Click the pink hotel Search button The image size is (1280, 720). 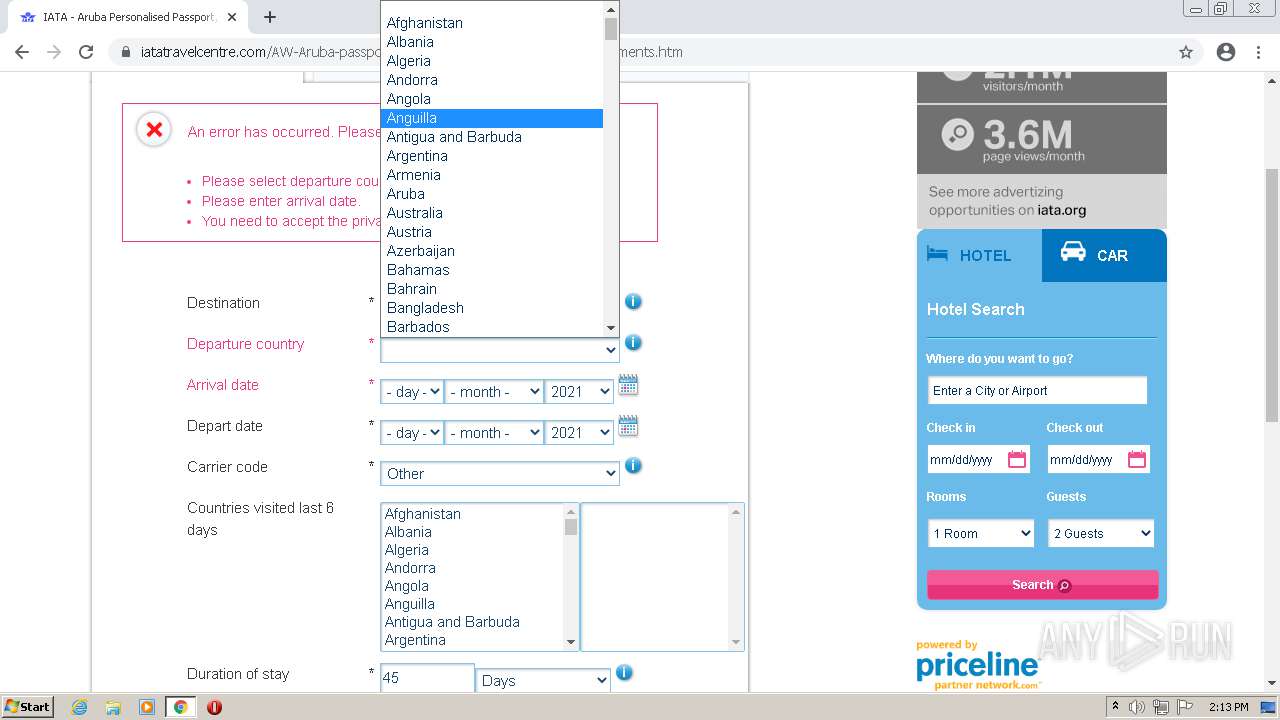pos(1042,585)
